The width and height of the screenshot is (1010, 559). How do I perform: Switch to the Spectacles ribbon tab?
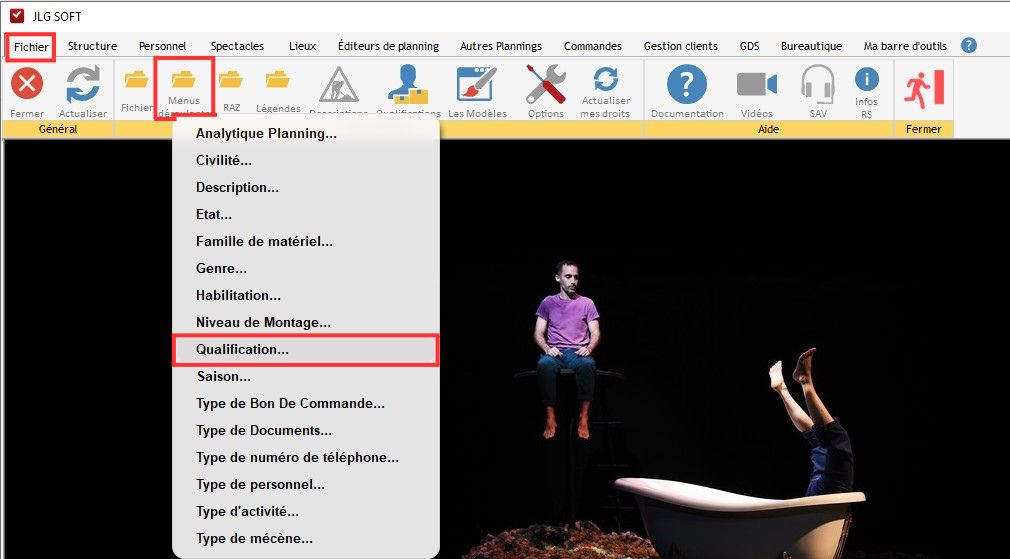click(x=237, y=46)
